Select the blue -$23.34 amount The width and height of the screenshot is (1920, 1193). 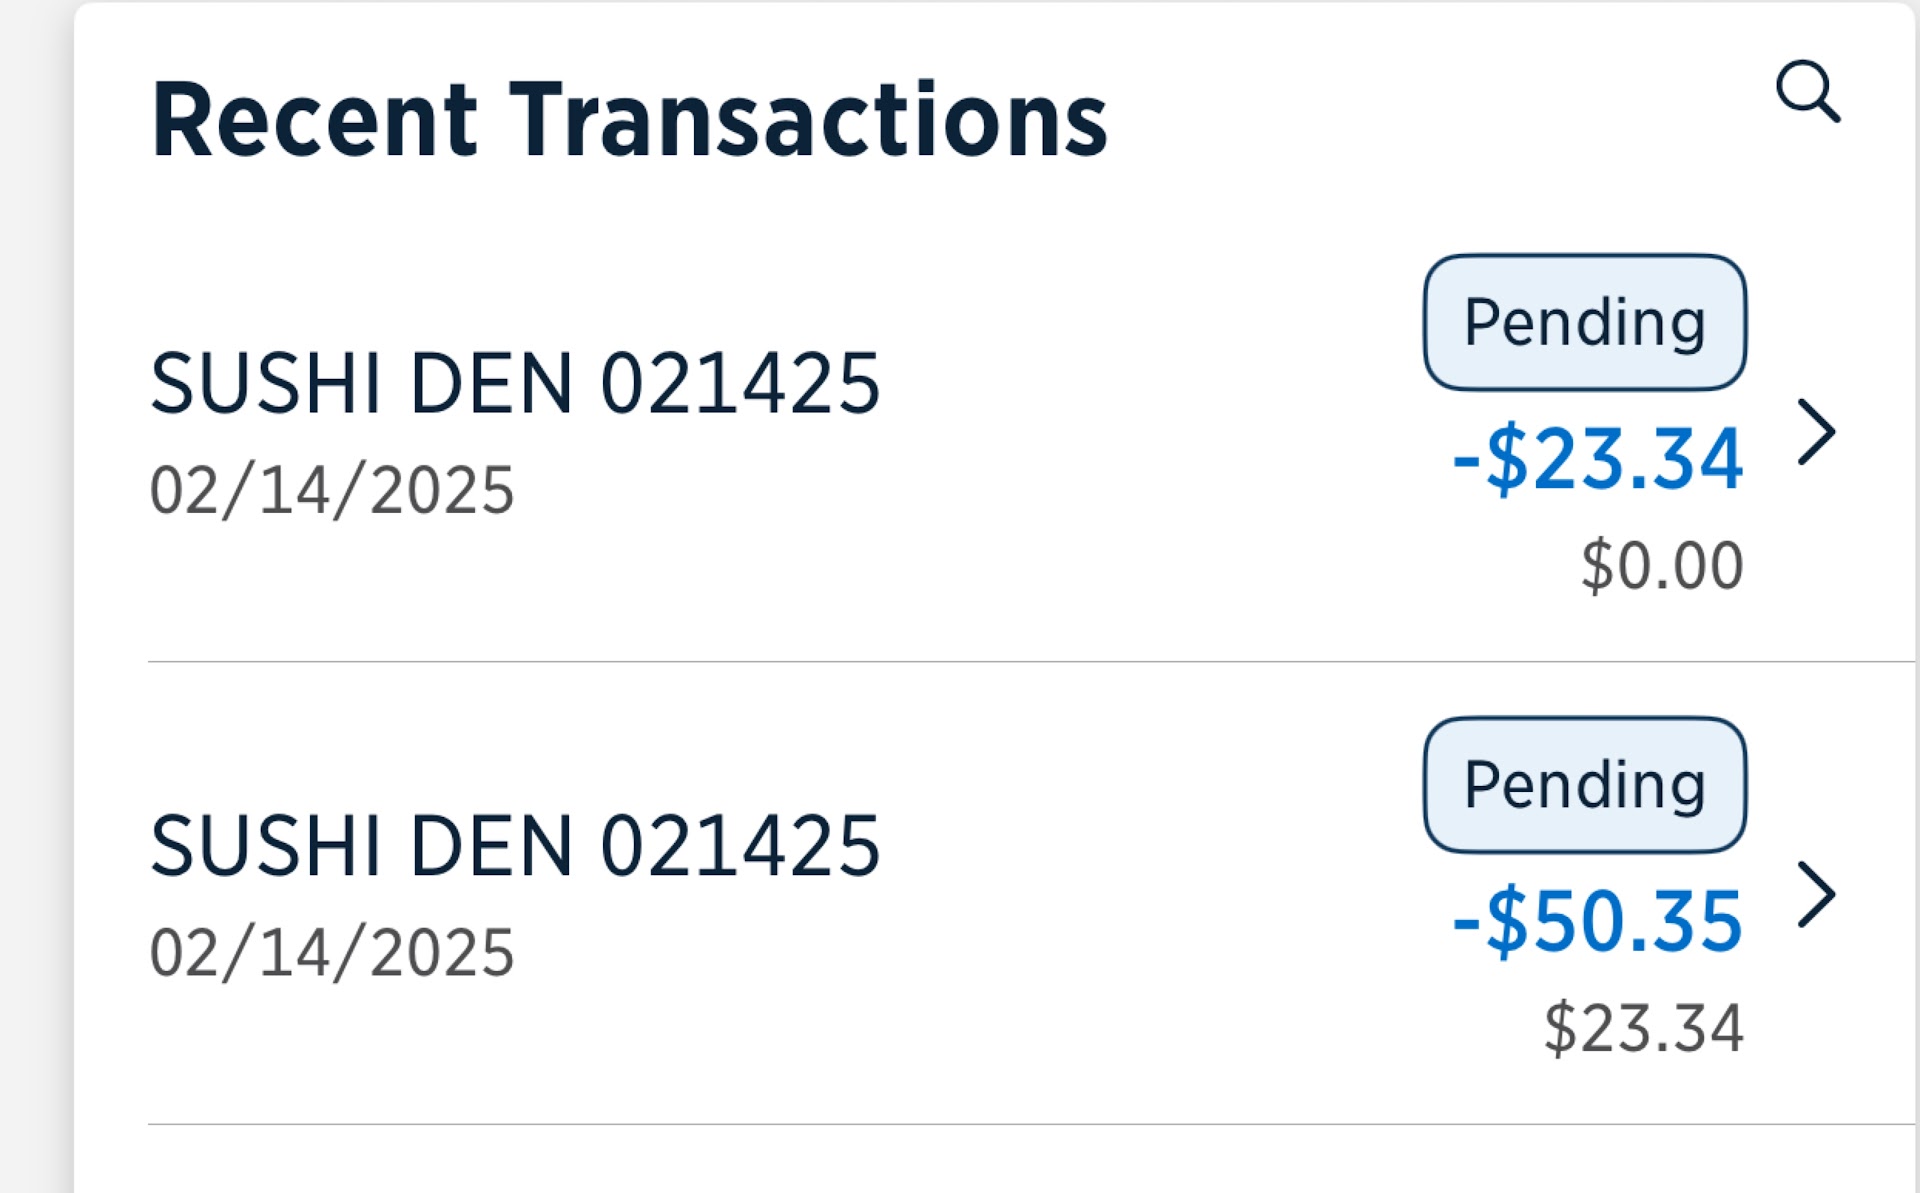1597,459
